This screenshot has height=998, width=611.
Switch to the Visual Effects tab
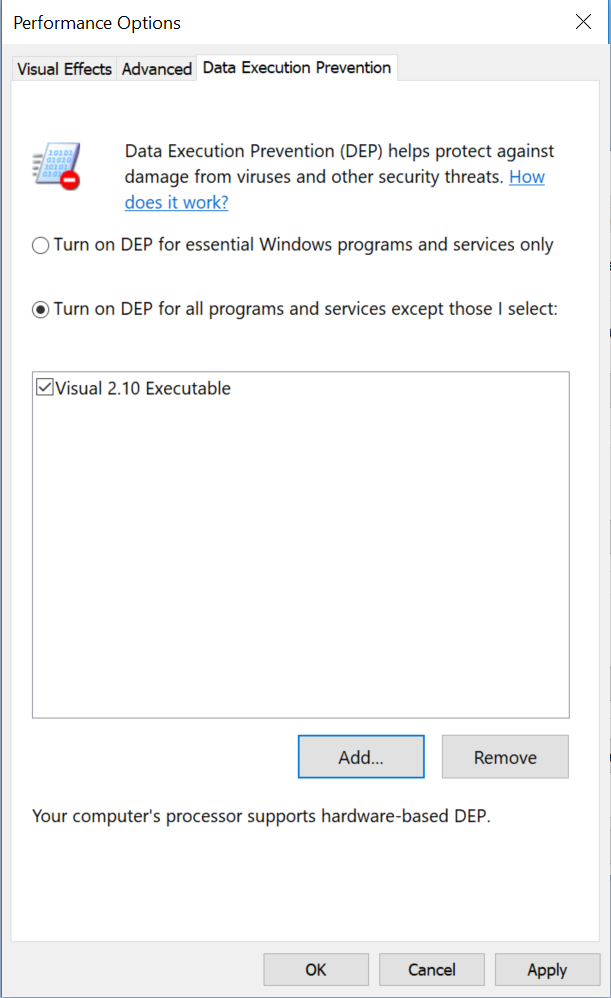[x=64, y=69]
